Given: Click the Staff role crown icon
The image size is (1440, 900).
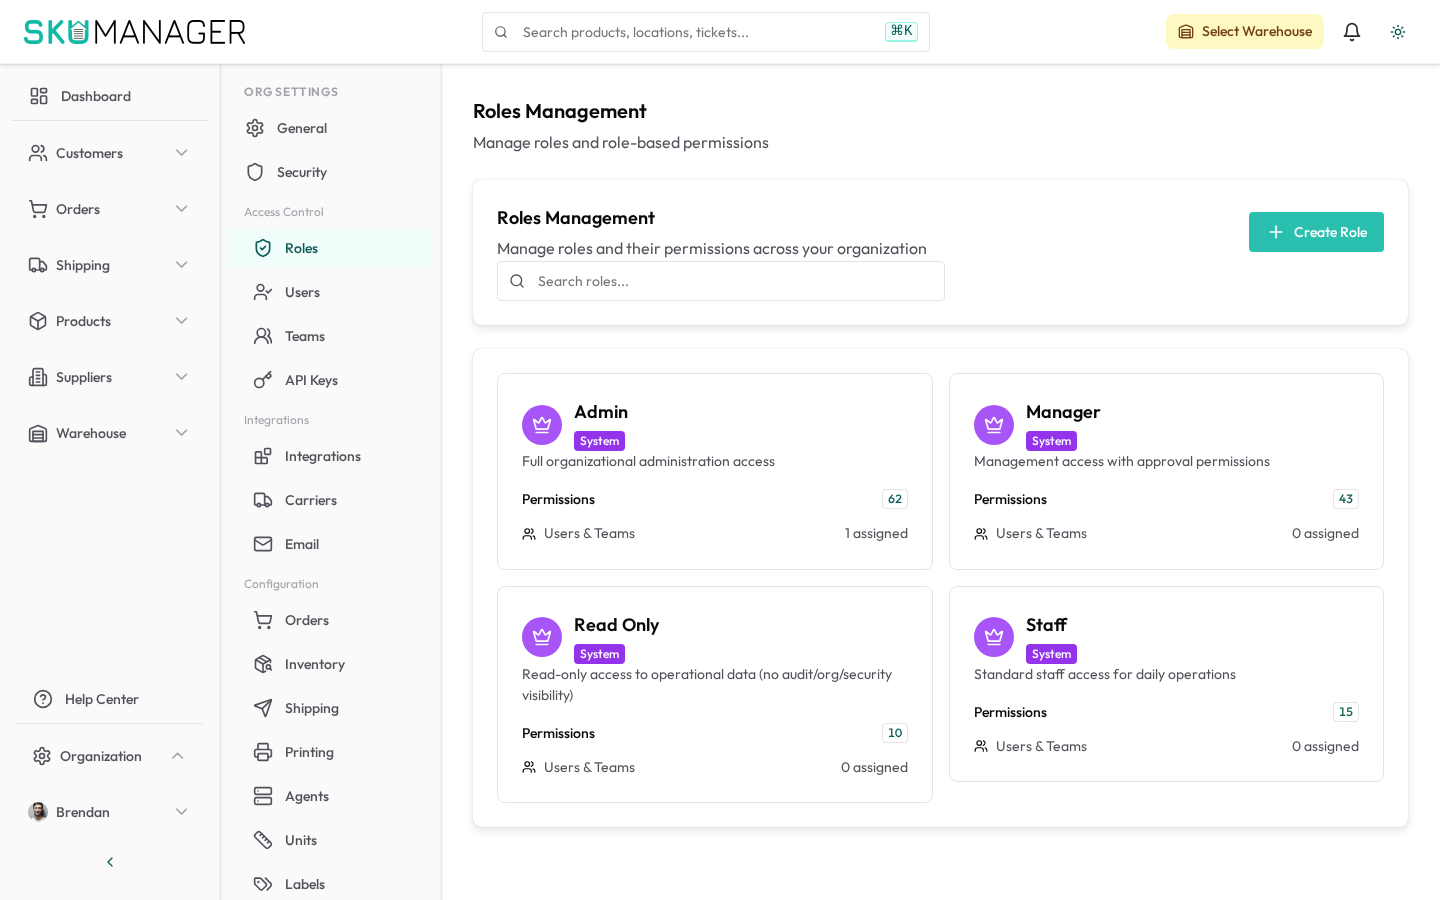Looking at the screenshot, I should coord(994,637).
